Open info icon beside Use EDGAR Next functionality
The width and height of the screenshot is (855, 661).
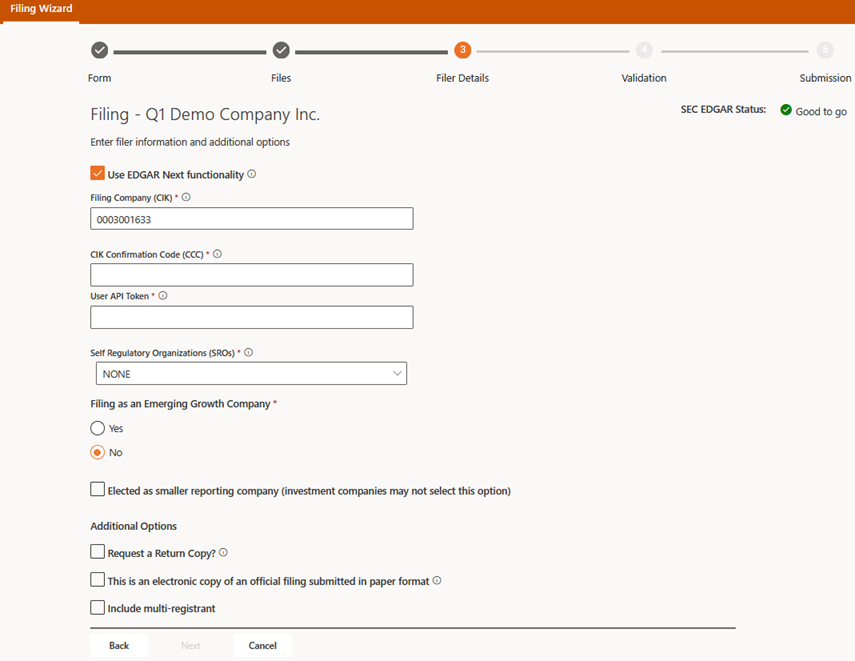tap(251, 174)
